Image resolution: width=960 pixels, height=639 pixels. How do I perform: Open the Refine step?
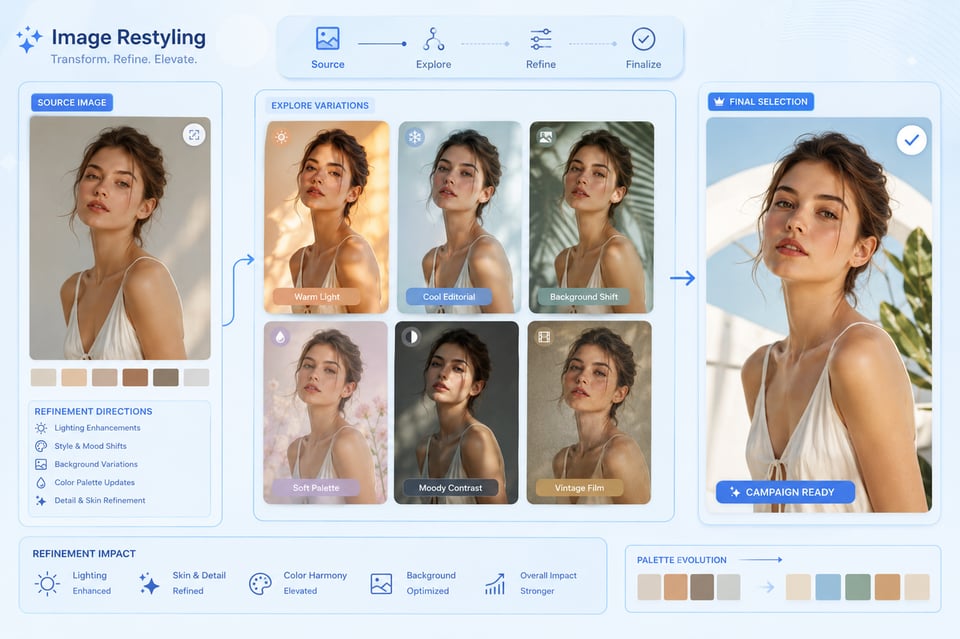(x=541, y=48)
